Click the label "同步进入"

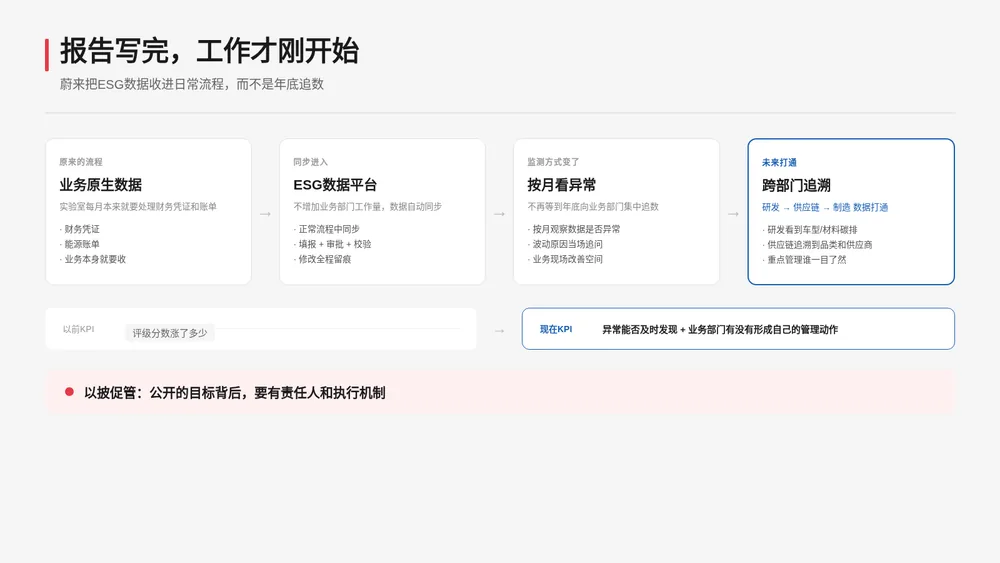tap(311, 162)
